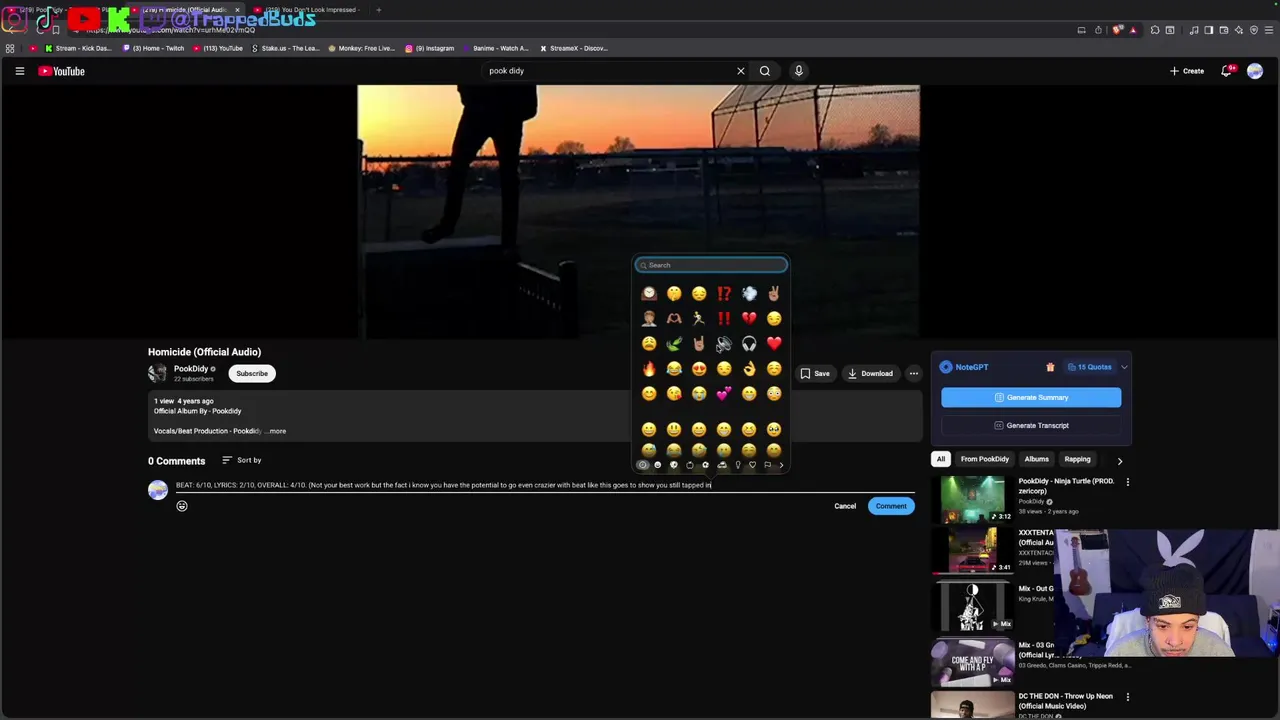Insert the headphones emoji
This screenshot has height=720, width=1280.
click(749, 343)
